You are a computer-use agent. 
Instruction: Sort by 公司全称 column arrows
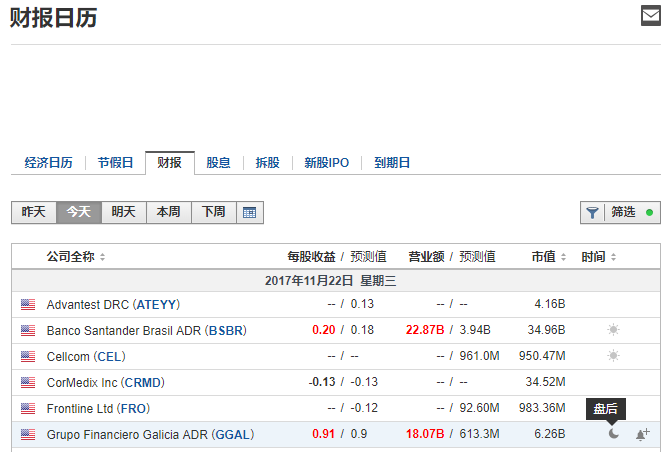[x=102, y=257]
